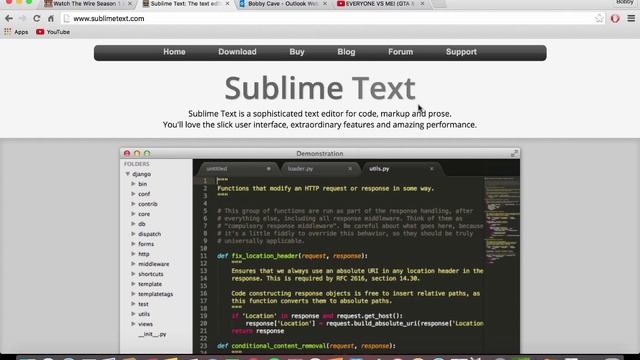Close Watch The Wire tab
Viewport: 640px width, 360px height.
(x=130, y=4)
